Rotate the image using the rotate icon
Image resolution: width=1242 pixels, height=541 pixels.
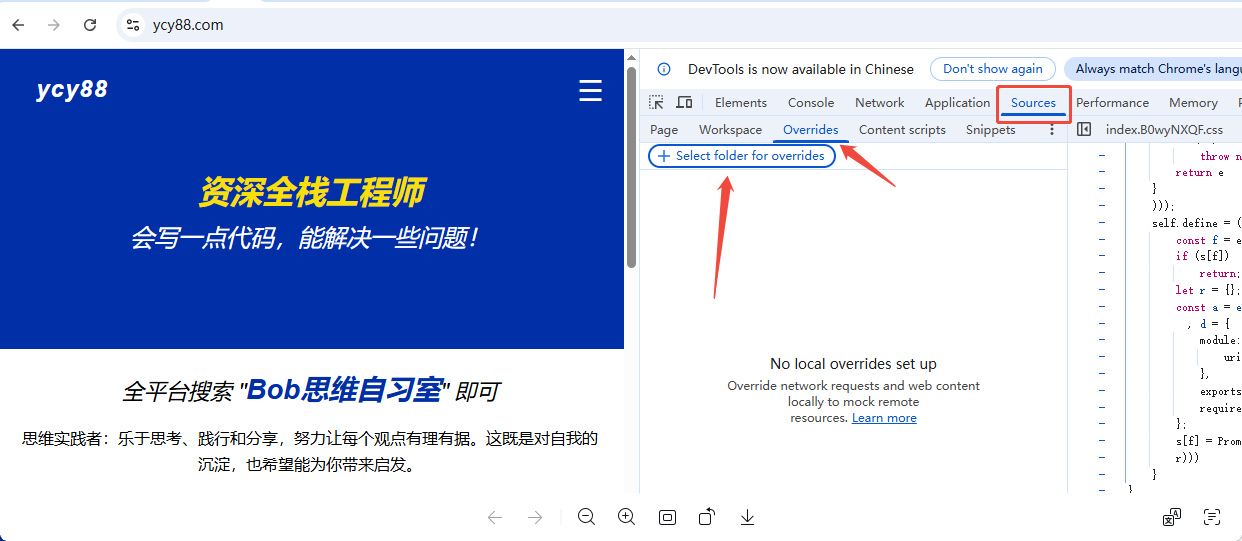click(x=707, y=517)
